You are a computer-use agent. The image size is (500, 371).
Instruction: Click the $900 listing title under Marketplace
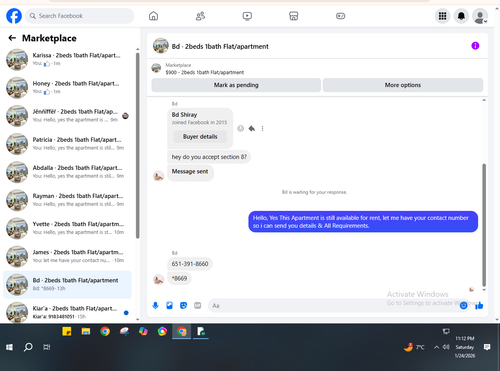point(205,72)
